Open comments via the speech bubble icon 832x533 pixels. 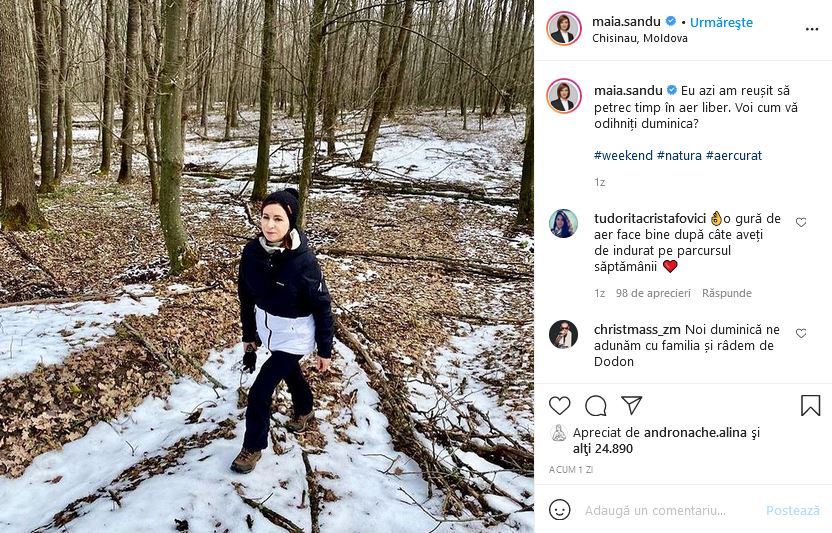(x=596, y=405)
